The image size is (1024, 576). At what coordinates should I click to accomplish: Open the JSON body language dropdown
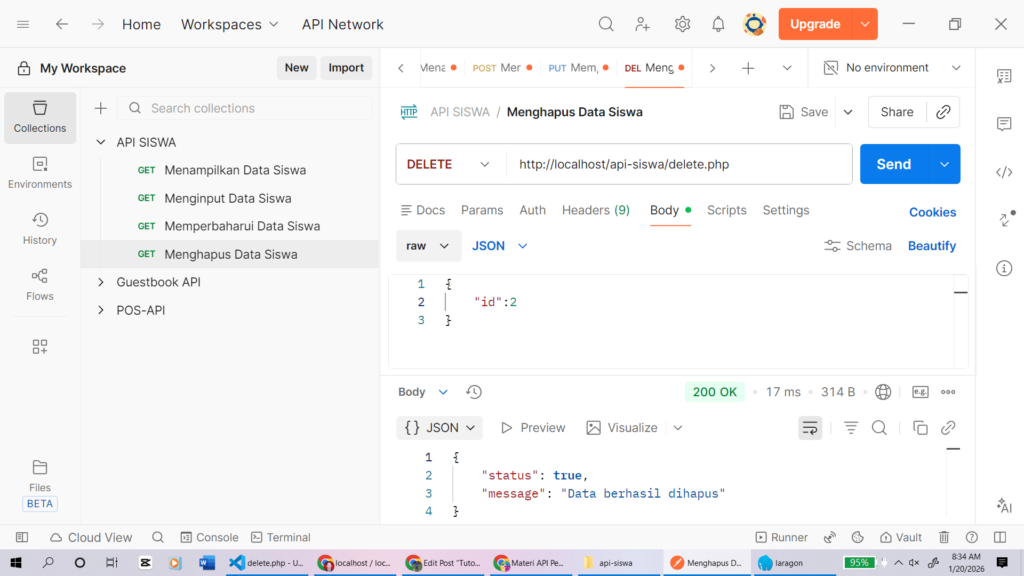499,246
